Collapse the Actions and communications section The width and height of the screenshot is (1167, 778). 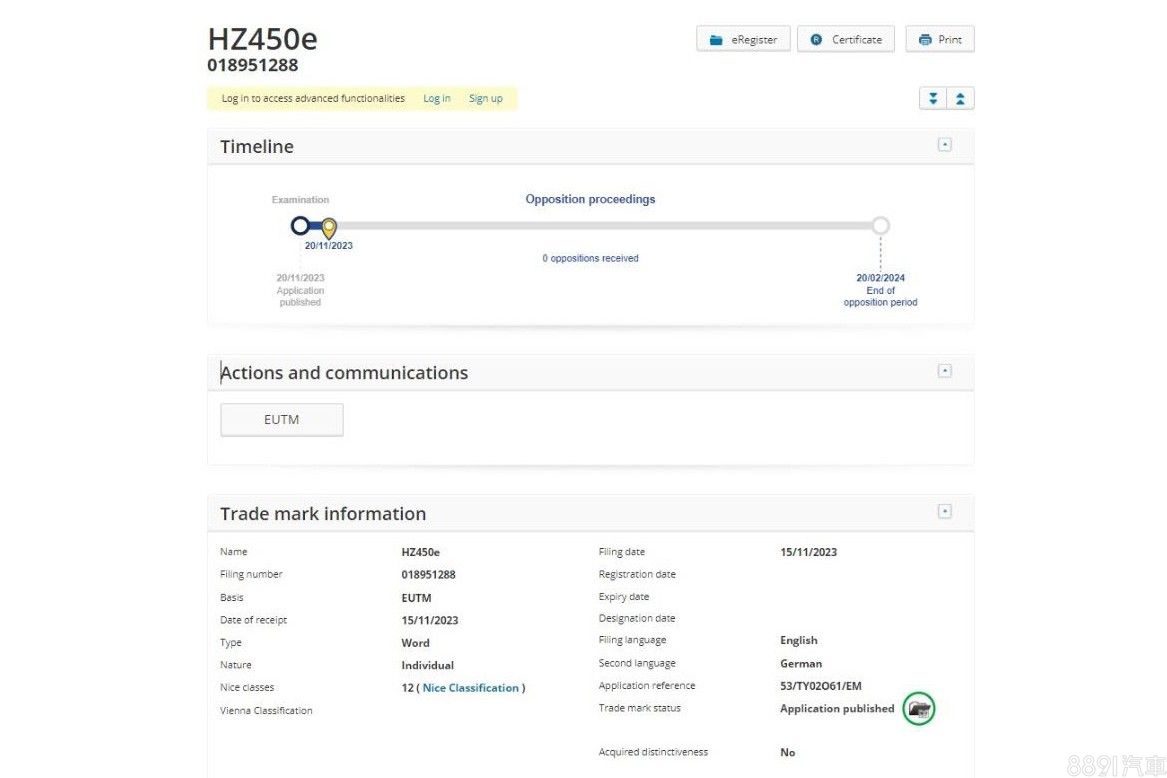[x=944, y=371]
